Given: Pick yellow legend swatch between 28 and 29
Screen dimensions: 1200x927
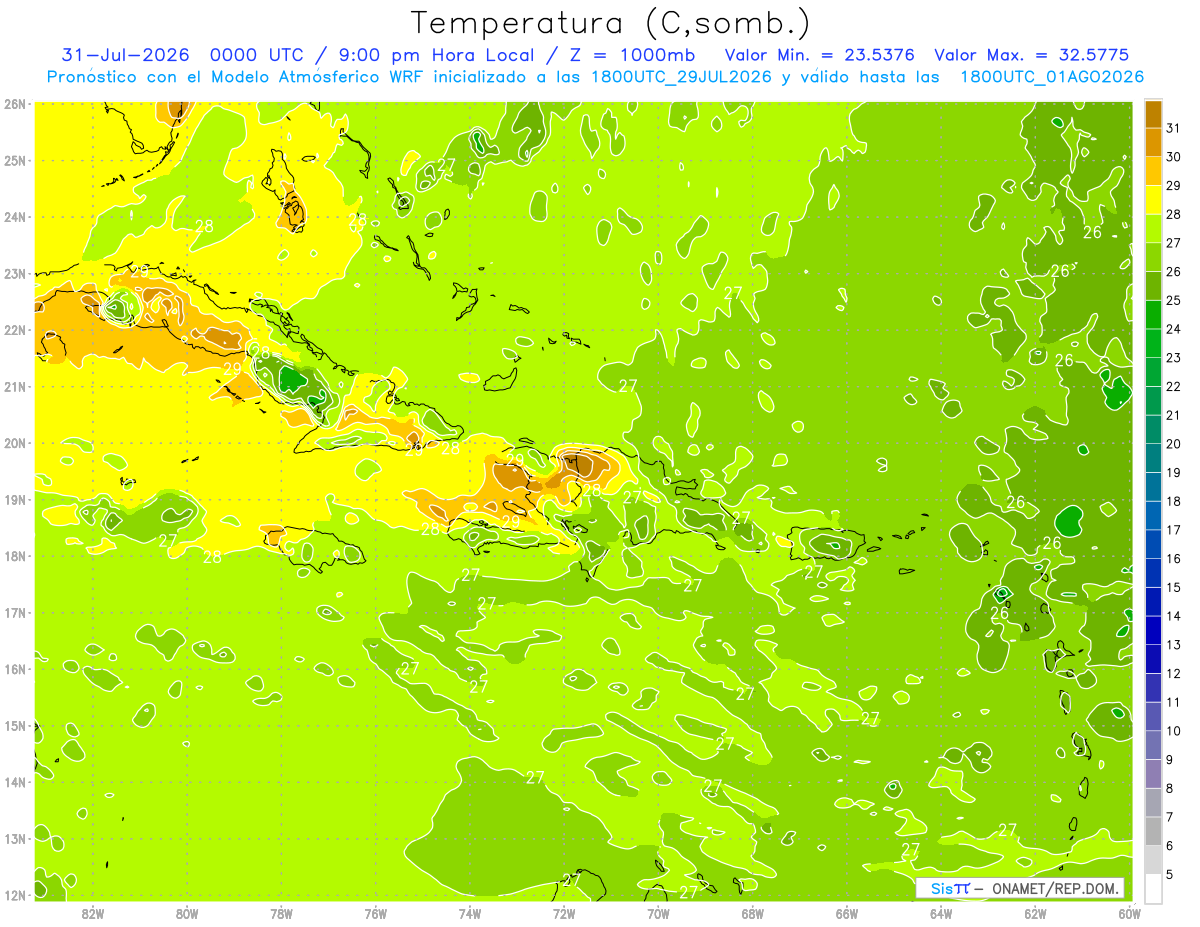Looking at the screenshot, I should pyautogui.click(x=1153, y=200).
